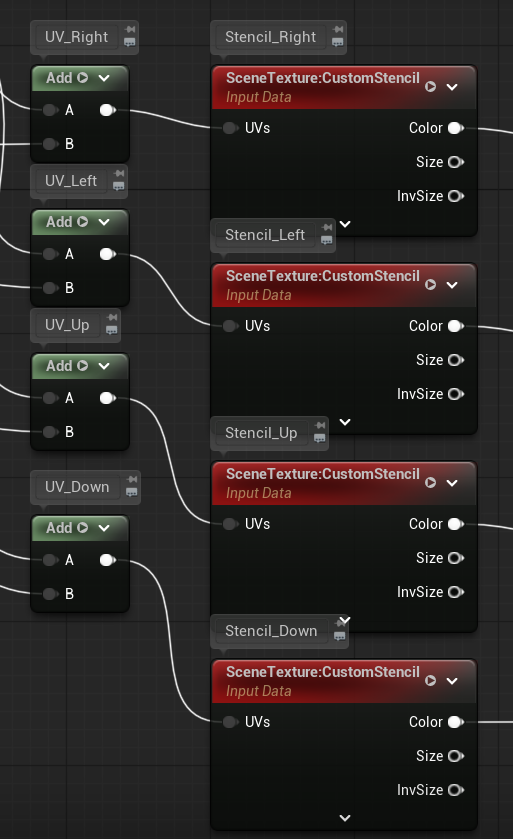Image resolution: width=513 pixels, height=839 pixels.
Task: Collapse the UV_Left Add node header chevron
Action: click(x=104, y=222)
